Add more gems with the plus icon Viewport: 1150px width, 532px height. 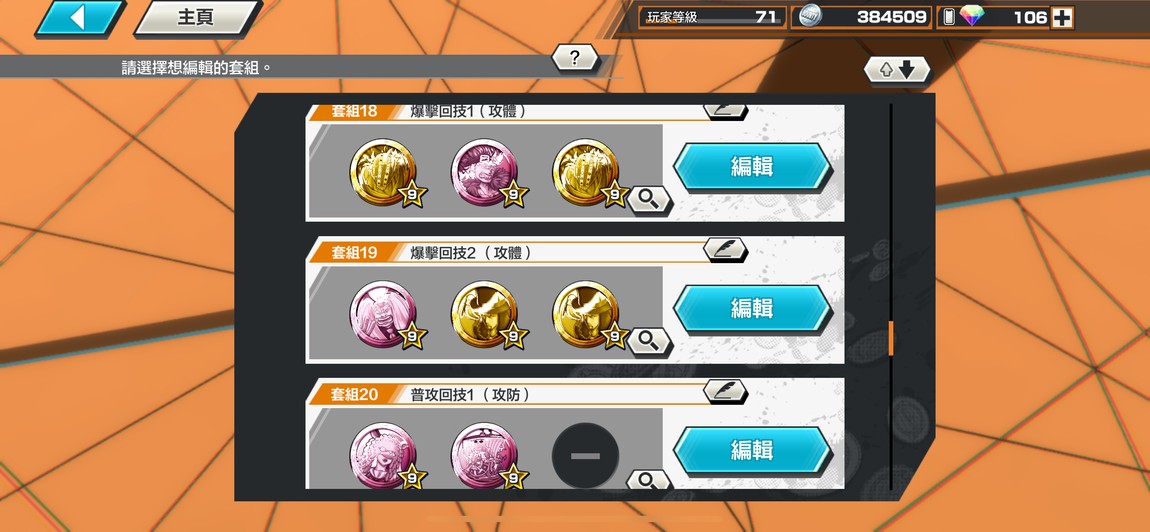pyautogui.click(x=1062, y=18)
